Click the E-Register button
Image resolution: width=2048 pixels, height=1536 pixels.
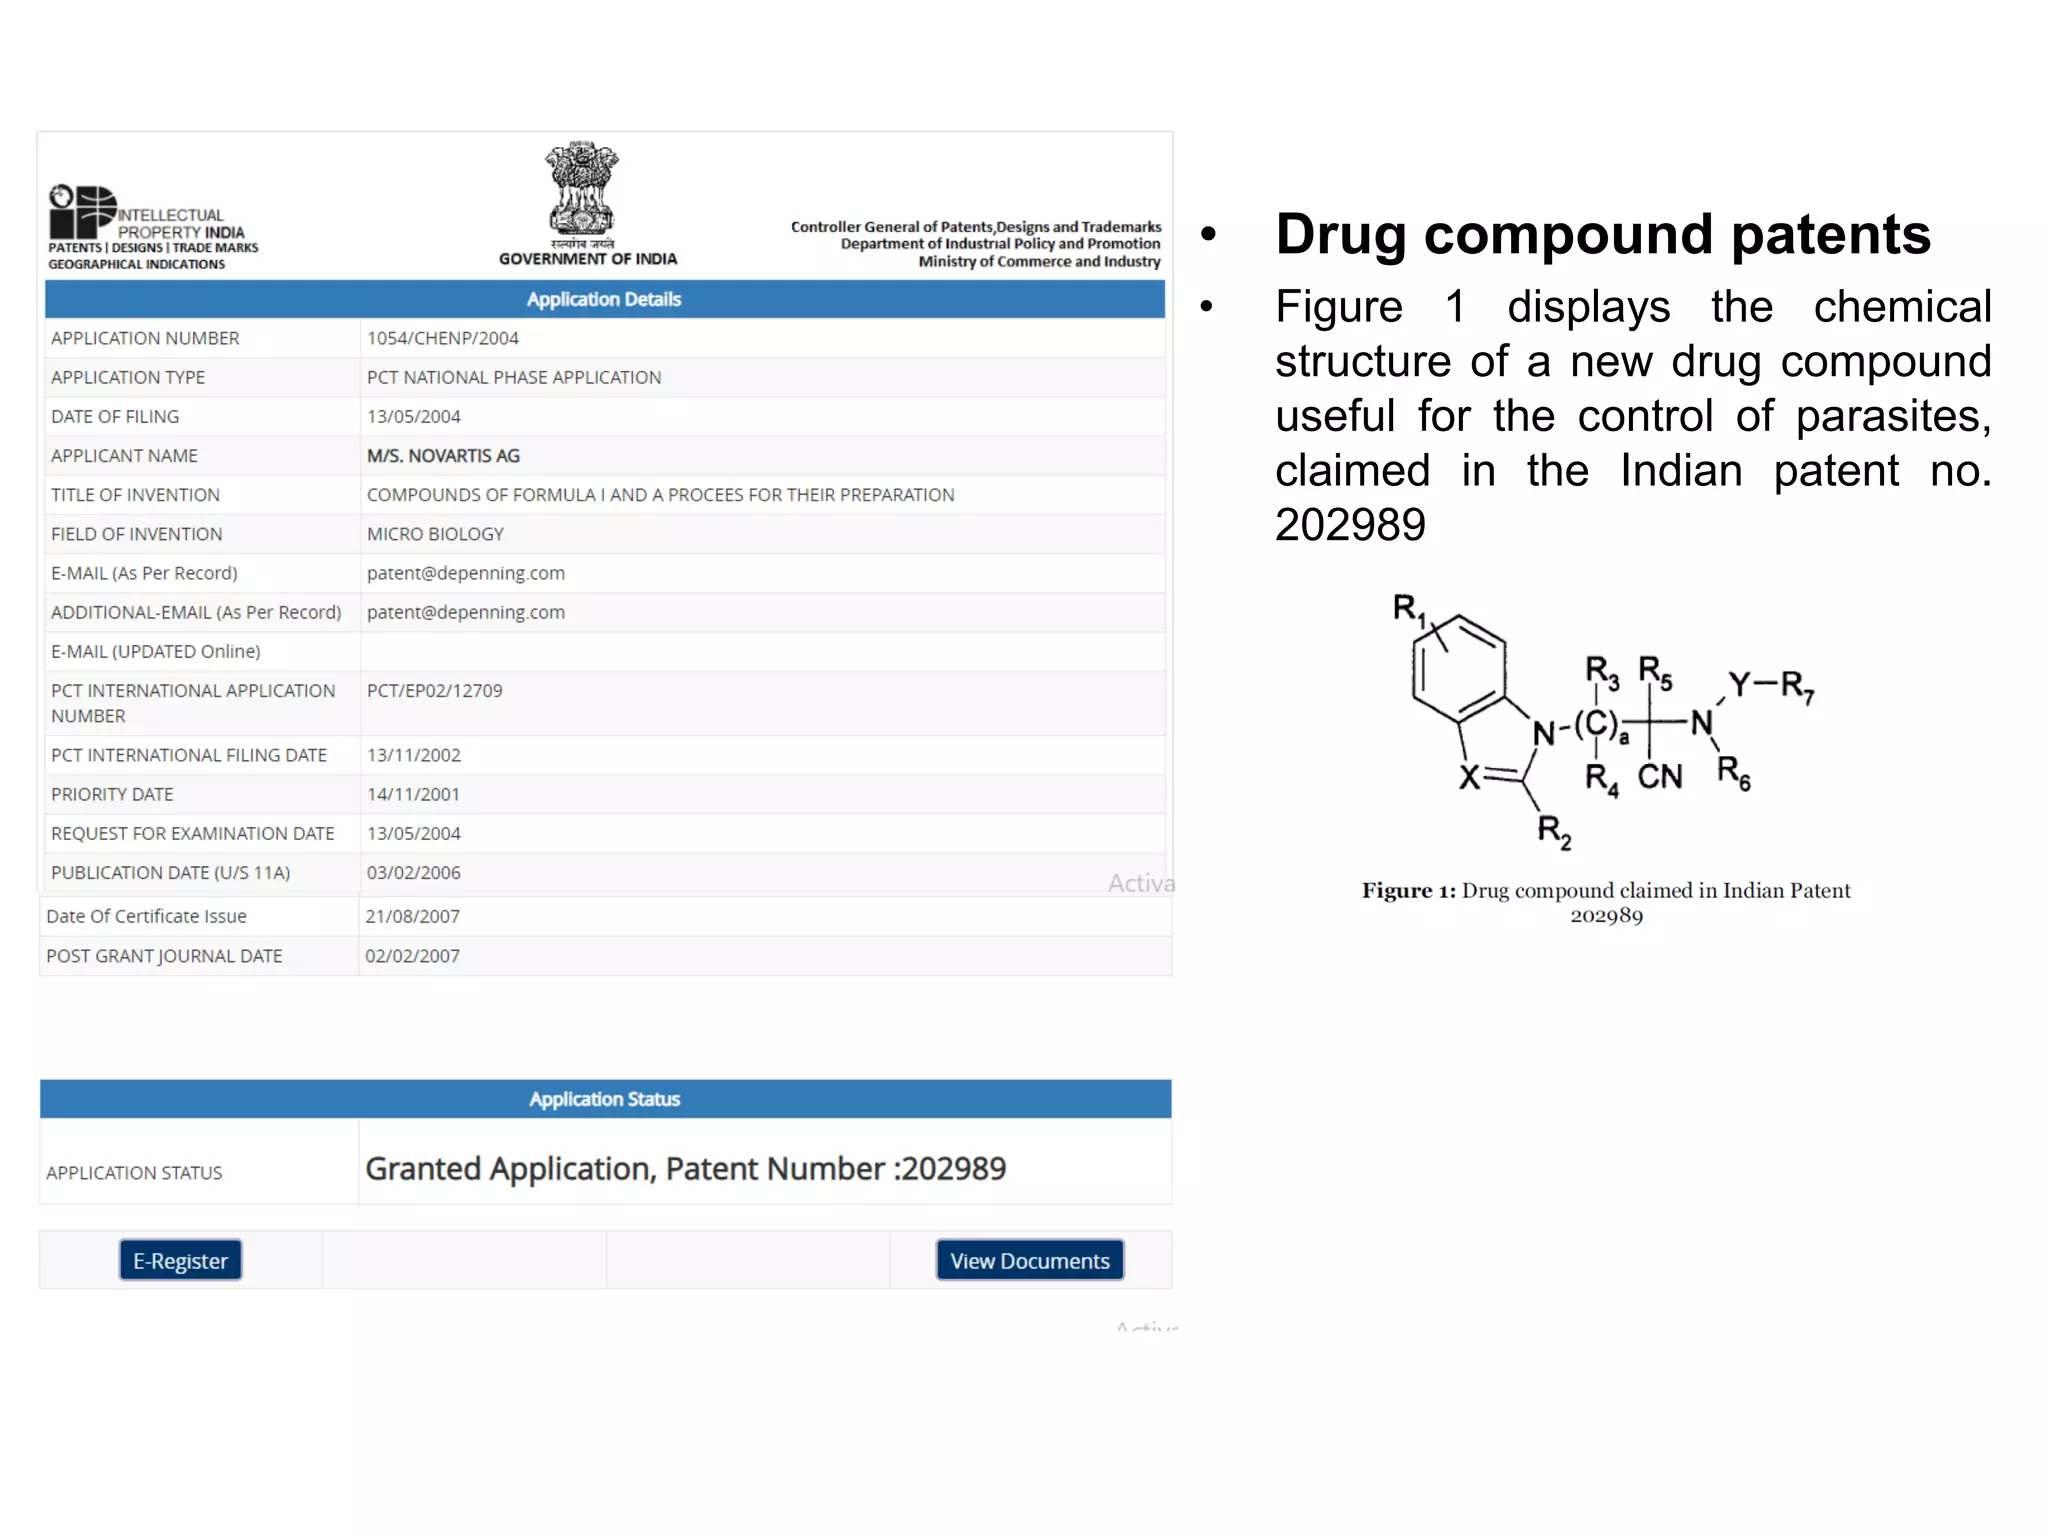tap(180, 1260)
